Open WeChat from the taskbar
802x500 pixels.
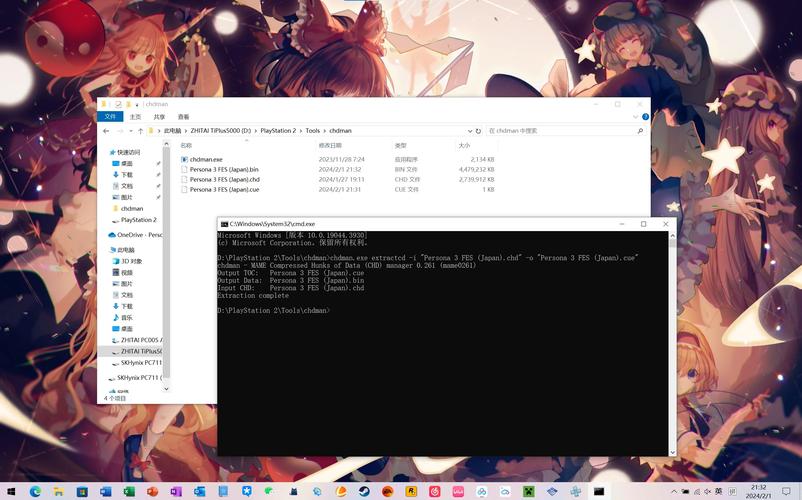(x=270, y=491)
